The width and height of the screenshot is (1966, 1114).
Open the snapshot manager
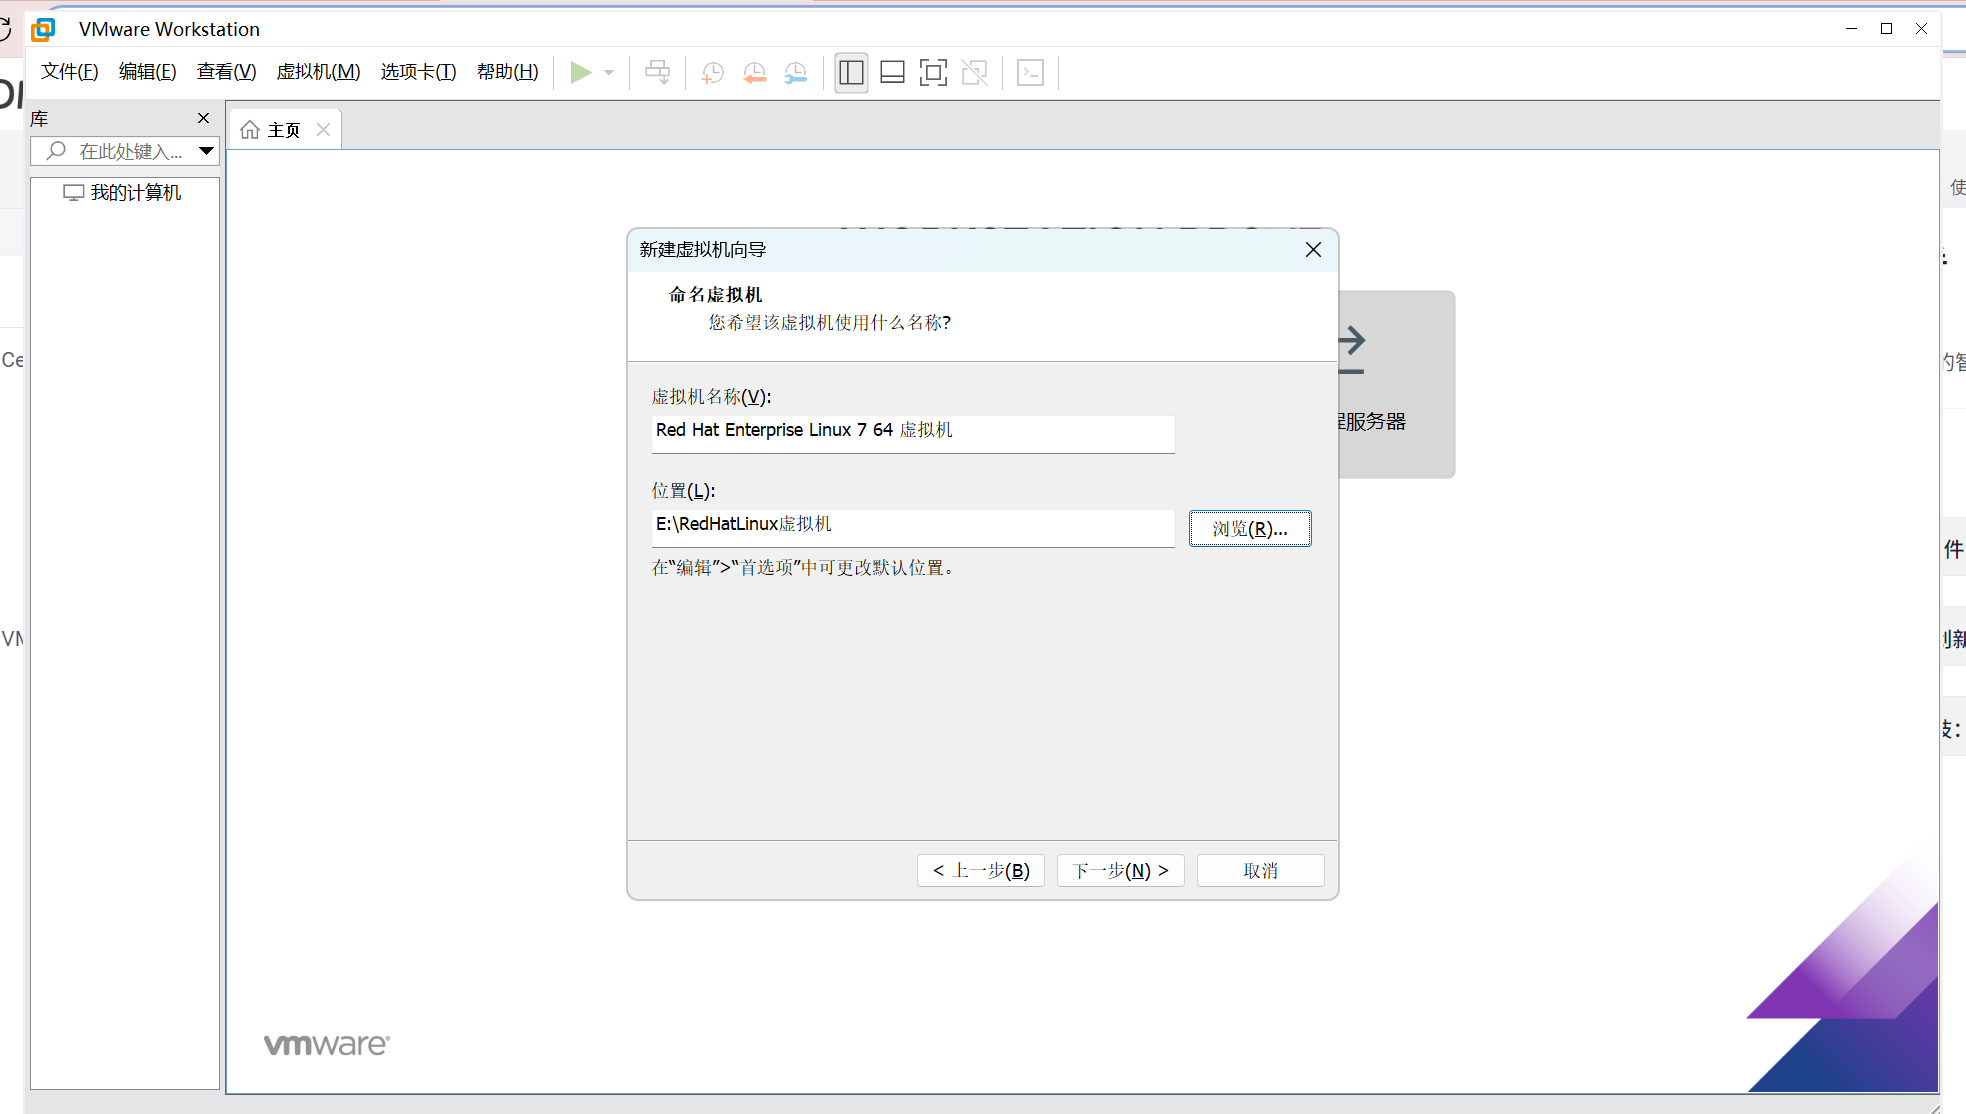click(x=797, y=72)
